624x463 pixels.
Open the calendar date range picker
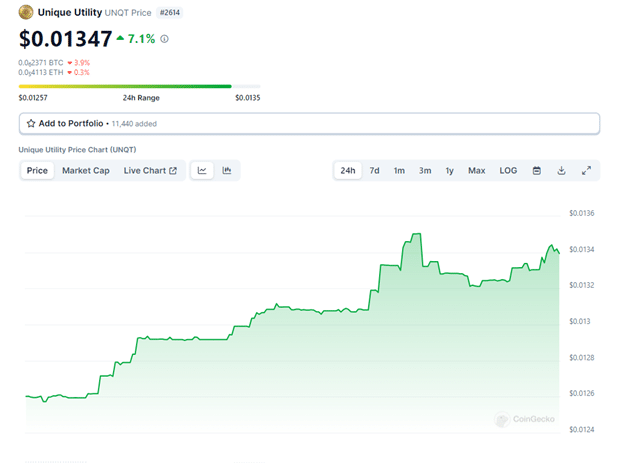(536, 171)
